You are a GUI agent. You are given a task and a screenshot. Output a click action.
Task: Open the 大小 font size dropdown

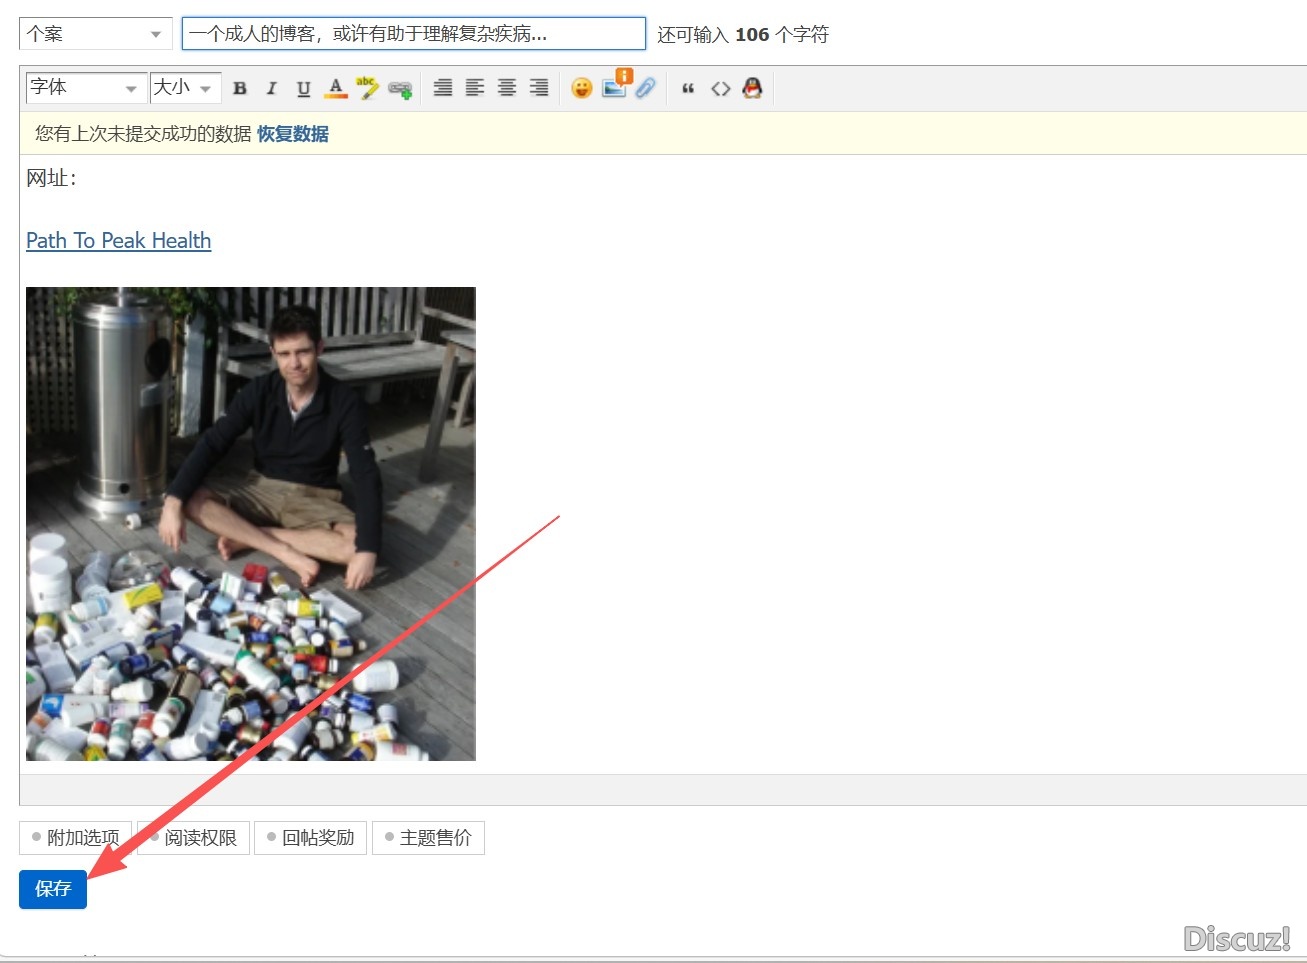point(184,88)
